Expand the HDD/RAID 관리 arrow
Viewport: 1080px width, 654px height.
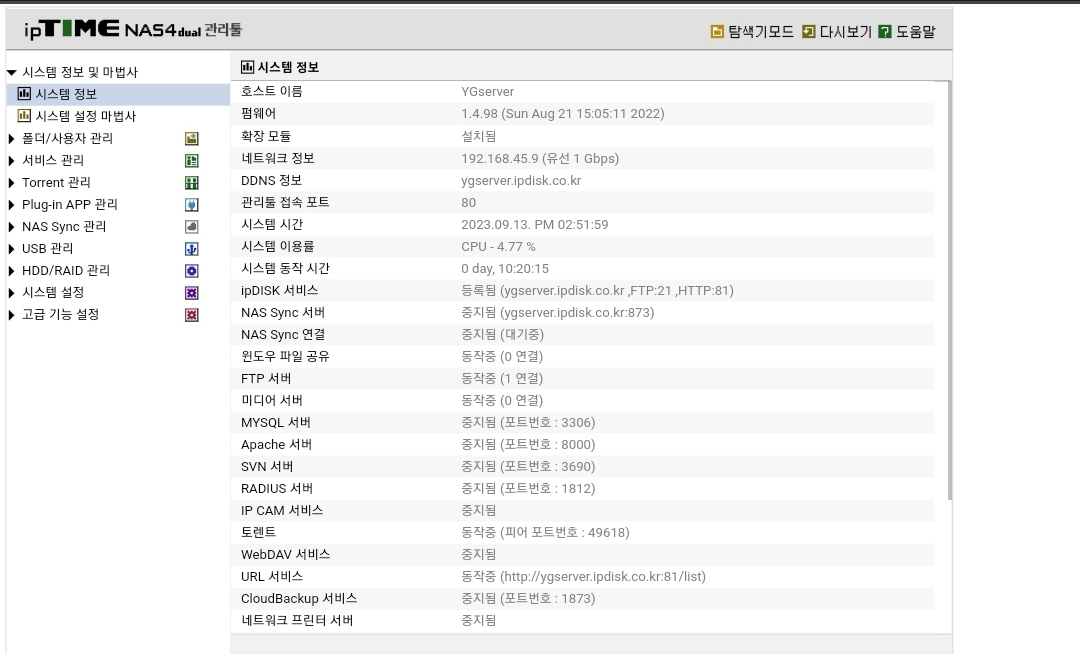[11, 271]
